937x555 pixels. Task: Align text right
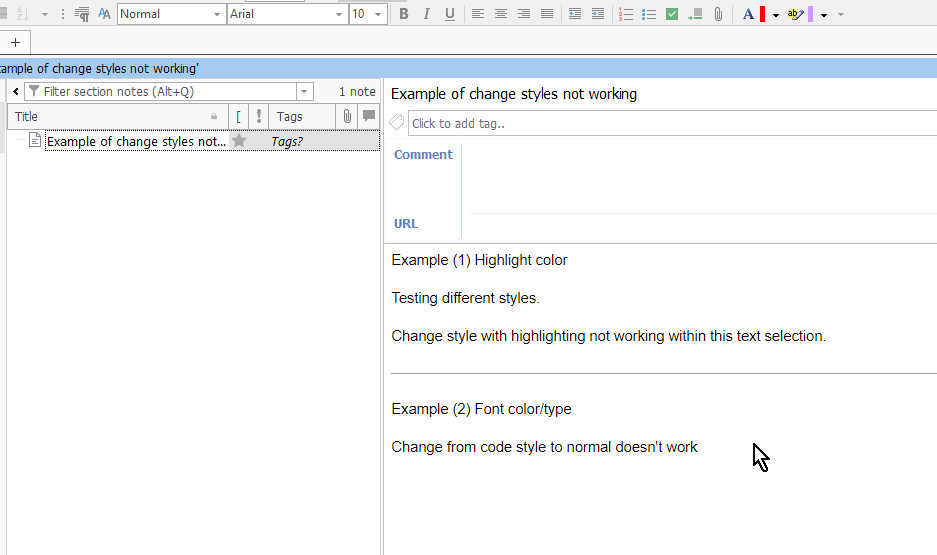pyautogui.click(x=523, y=14)
